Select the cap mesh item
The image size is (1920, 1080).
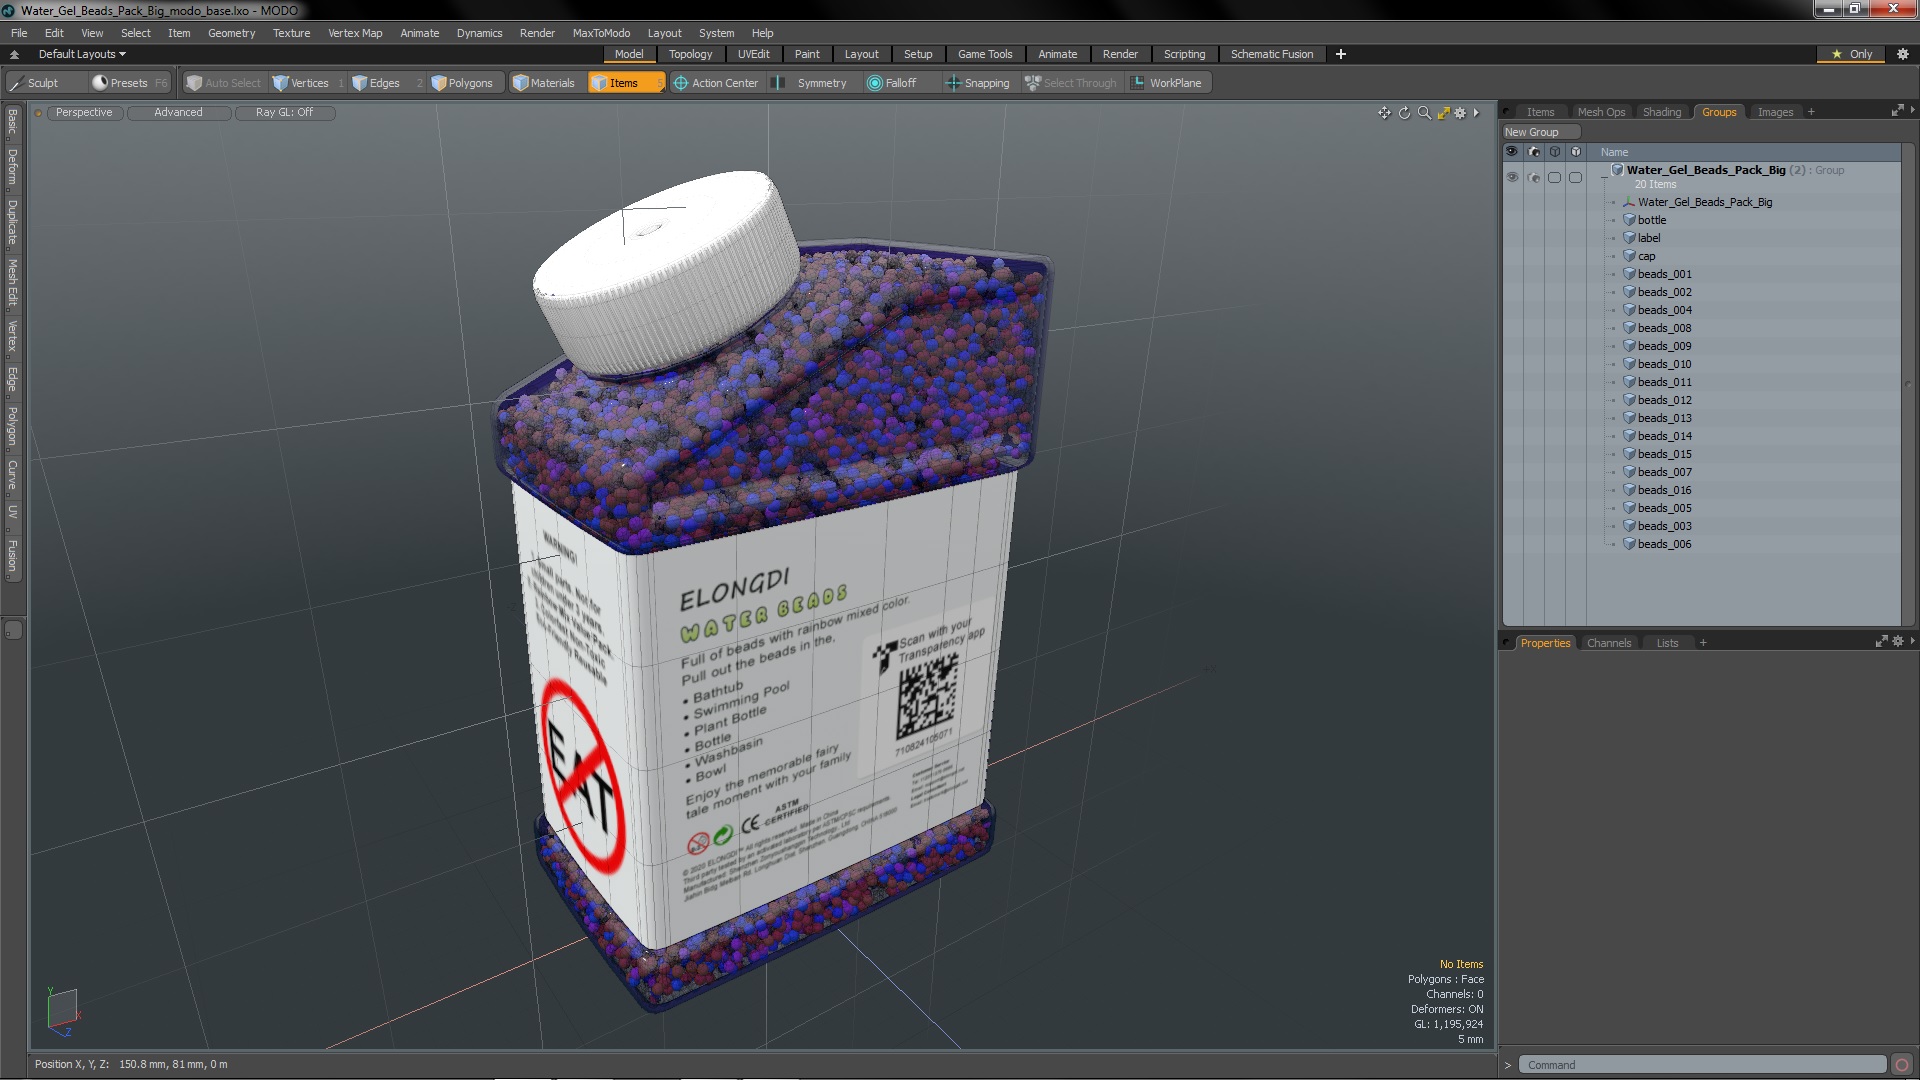1646,256
